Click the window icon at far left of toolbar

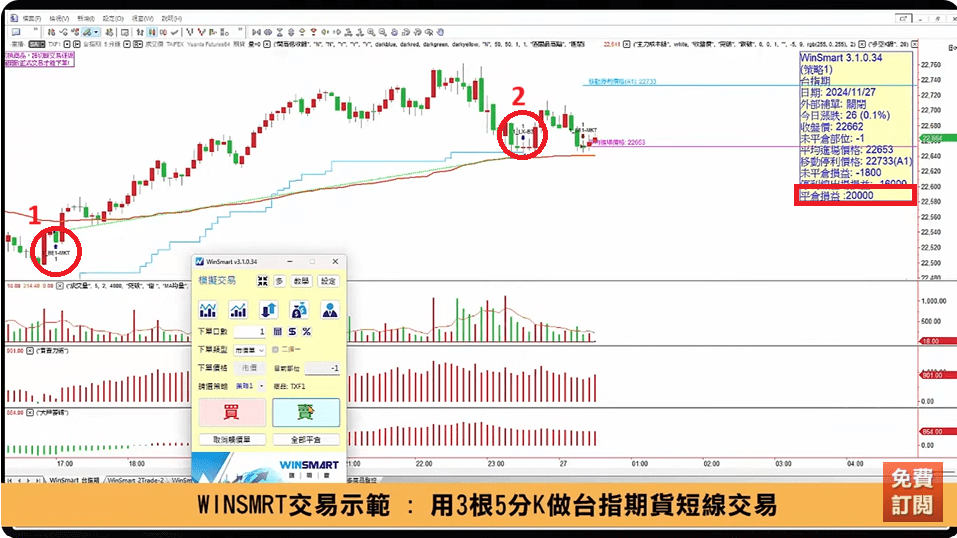click(16, 32)
